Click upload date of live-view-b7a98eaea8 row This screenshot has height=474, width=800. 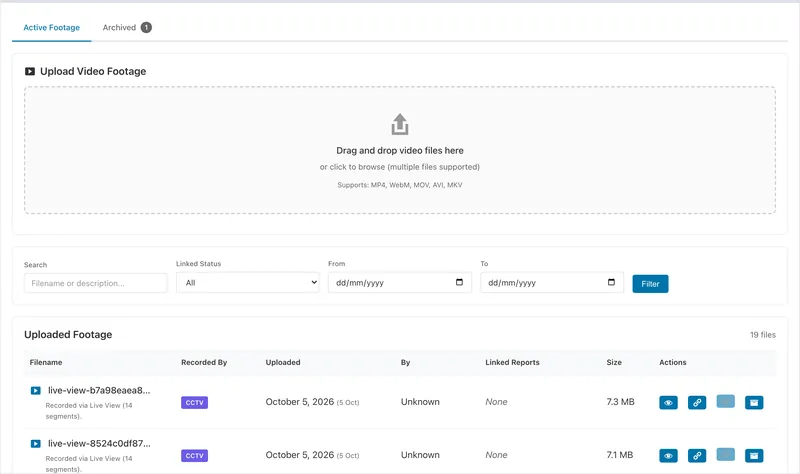pyautogui.click(x=312, y=402)
